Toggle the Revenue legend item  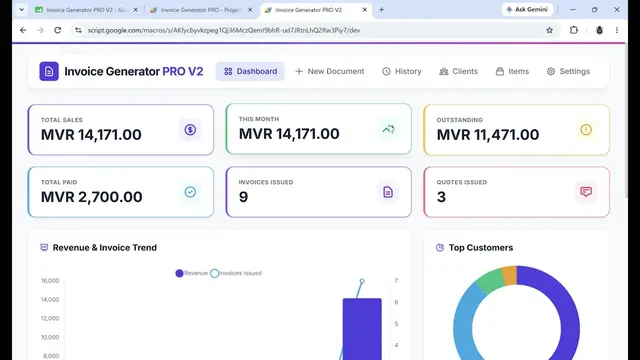click(x=191, y=273)
